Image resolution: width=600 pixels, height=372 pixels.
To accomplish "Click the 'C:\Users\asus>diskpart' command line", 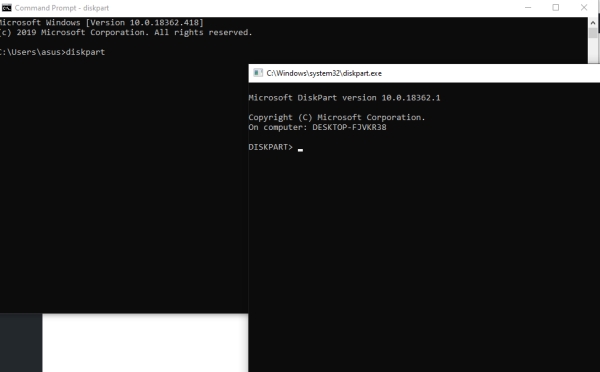I will 52,52.
